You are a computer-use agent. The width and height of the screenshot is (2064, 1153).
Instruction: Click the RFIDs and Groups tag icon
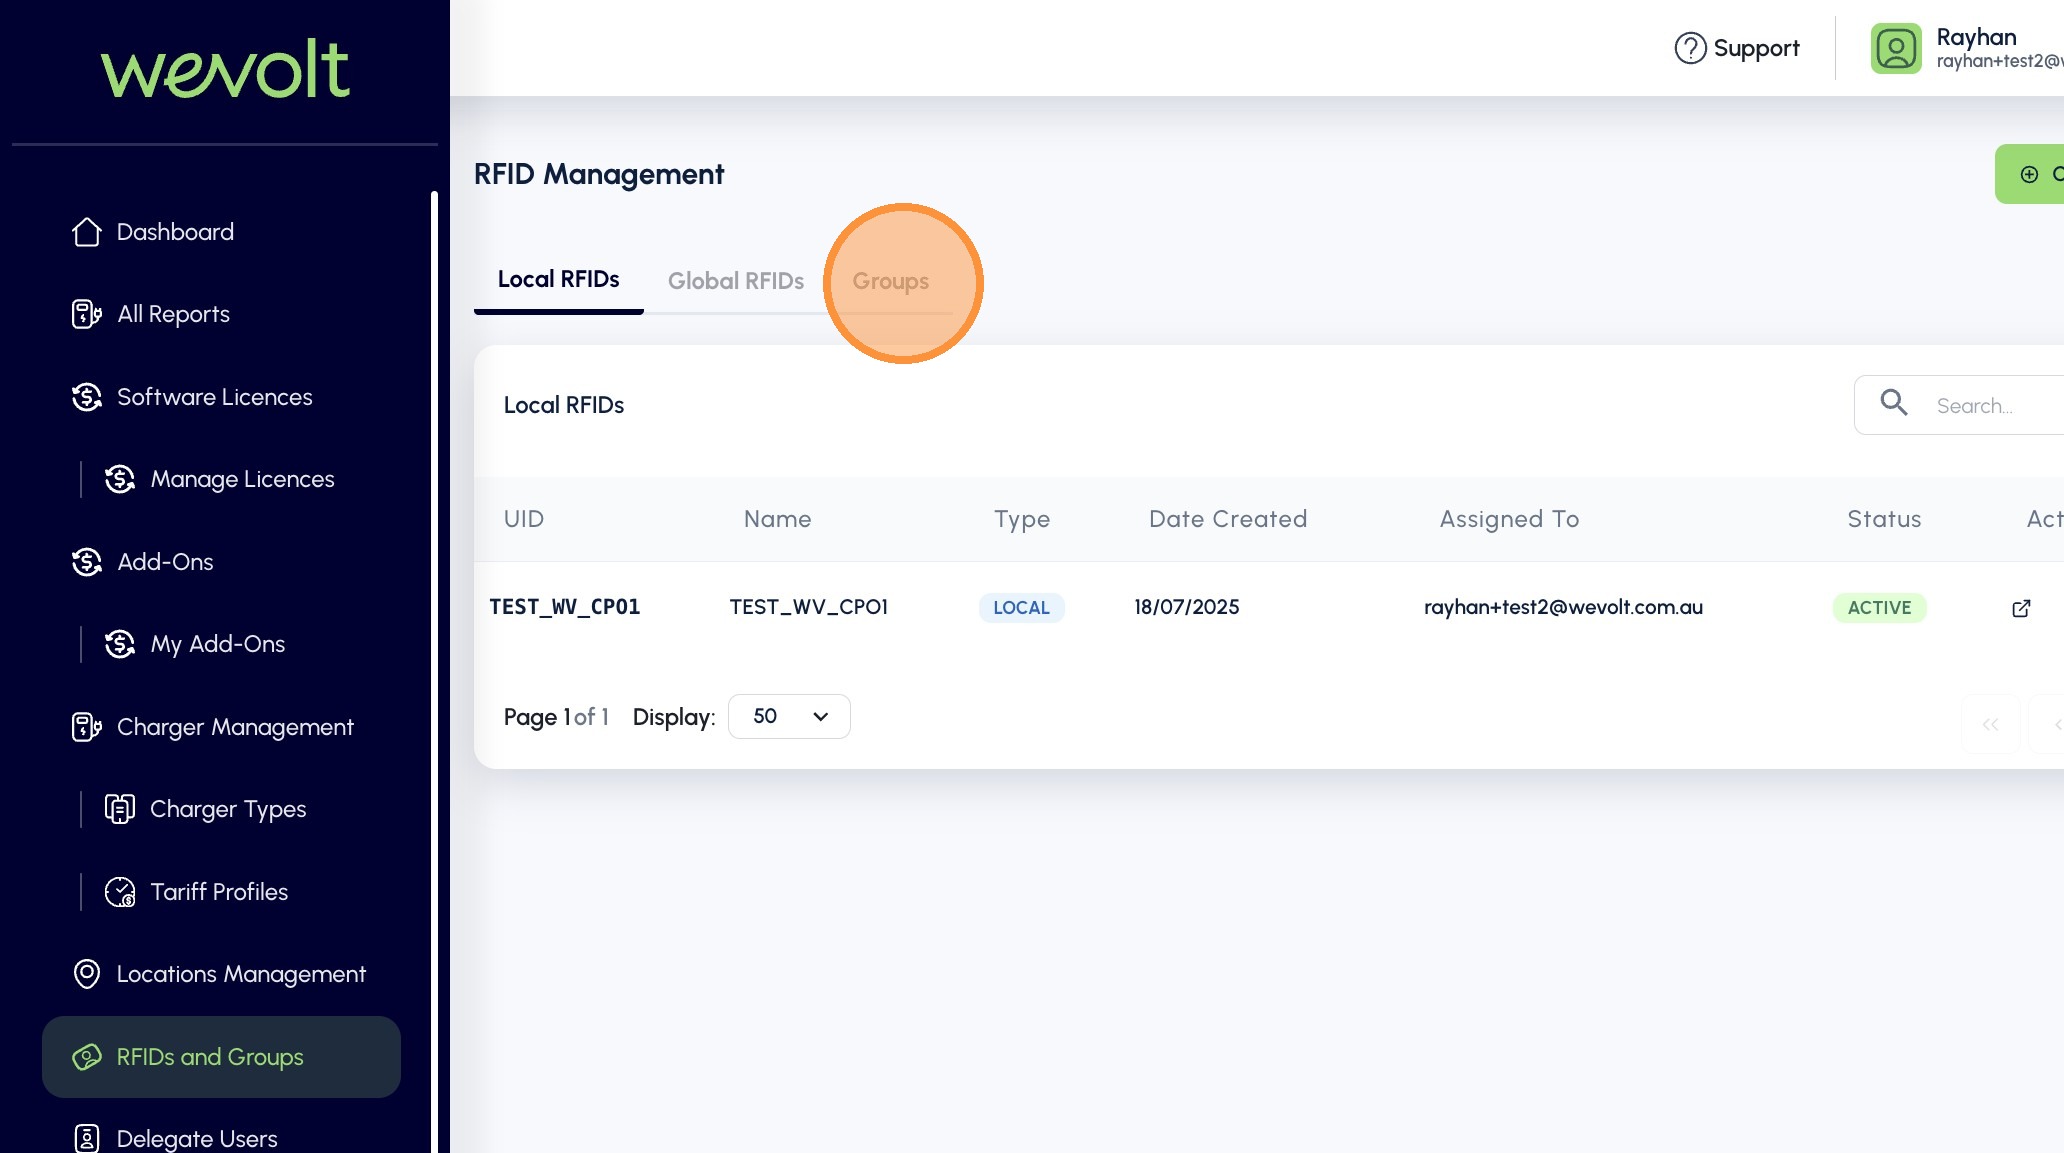click(x=87, y=1057)
